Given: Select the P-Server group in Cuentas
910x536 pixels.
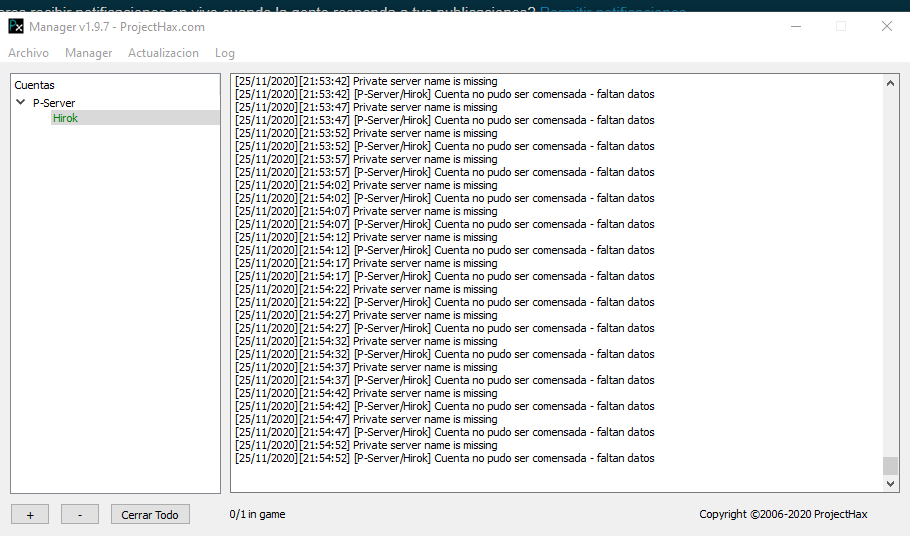Looking at the screenshot, I should pyautogui.click(x=54, y=103).
